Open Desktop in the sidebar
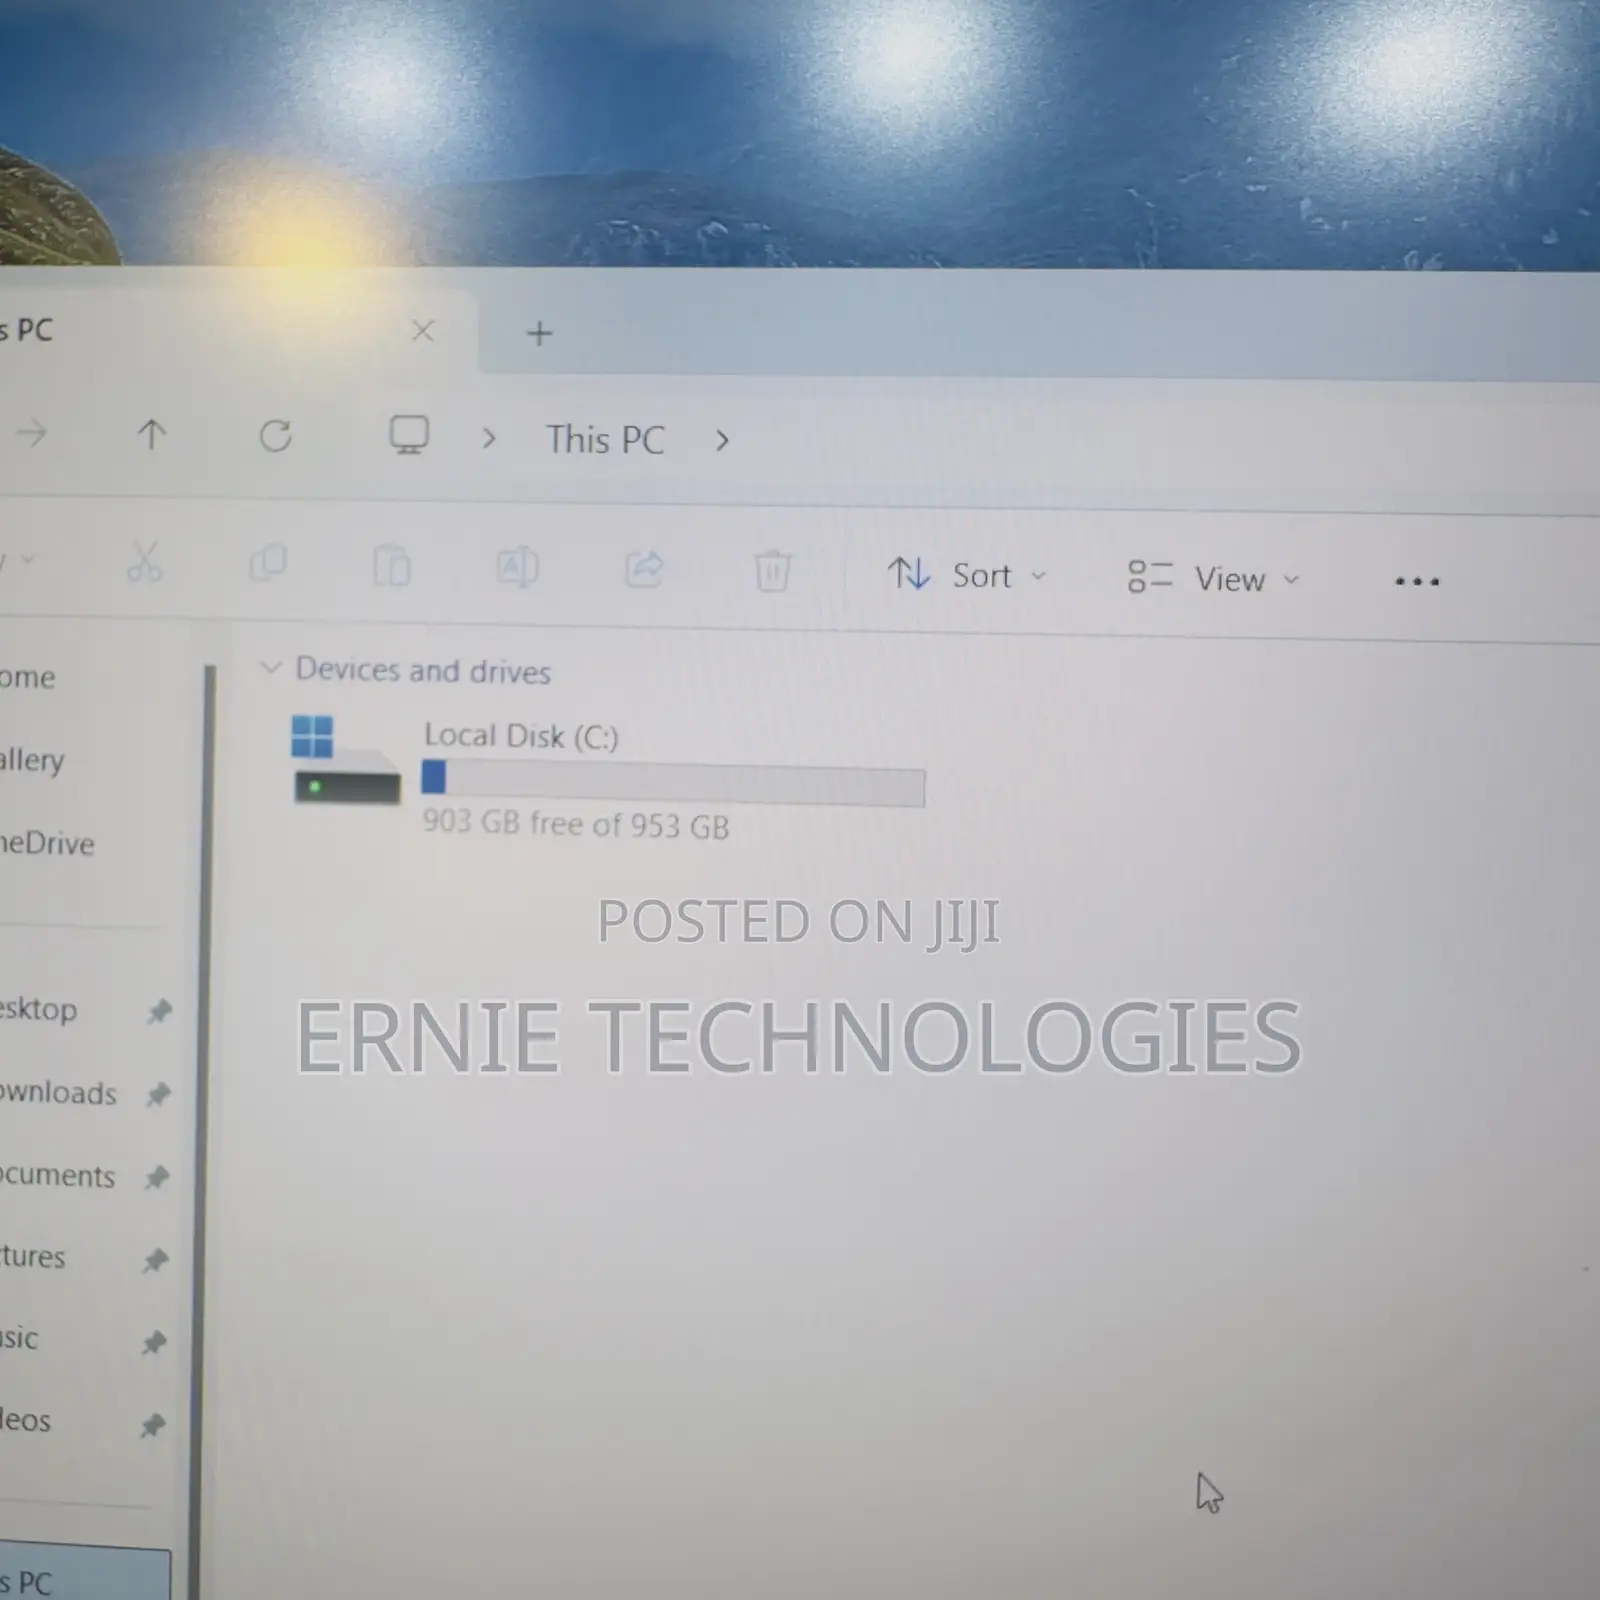The image size is (1600, 1600). click(38, 1009)
